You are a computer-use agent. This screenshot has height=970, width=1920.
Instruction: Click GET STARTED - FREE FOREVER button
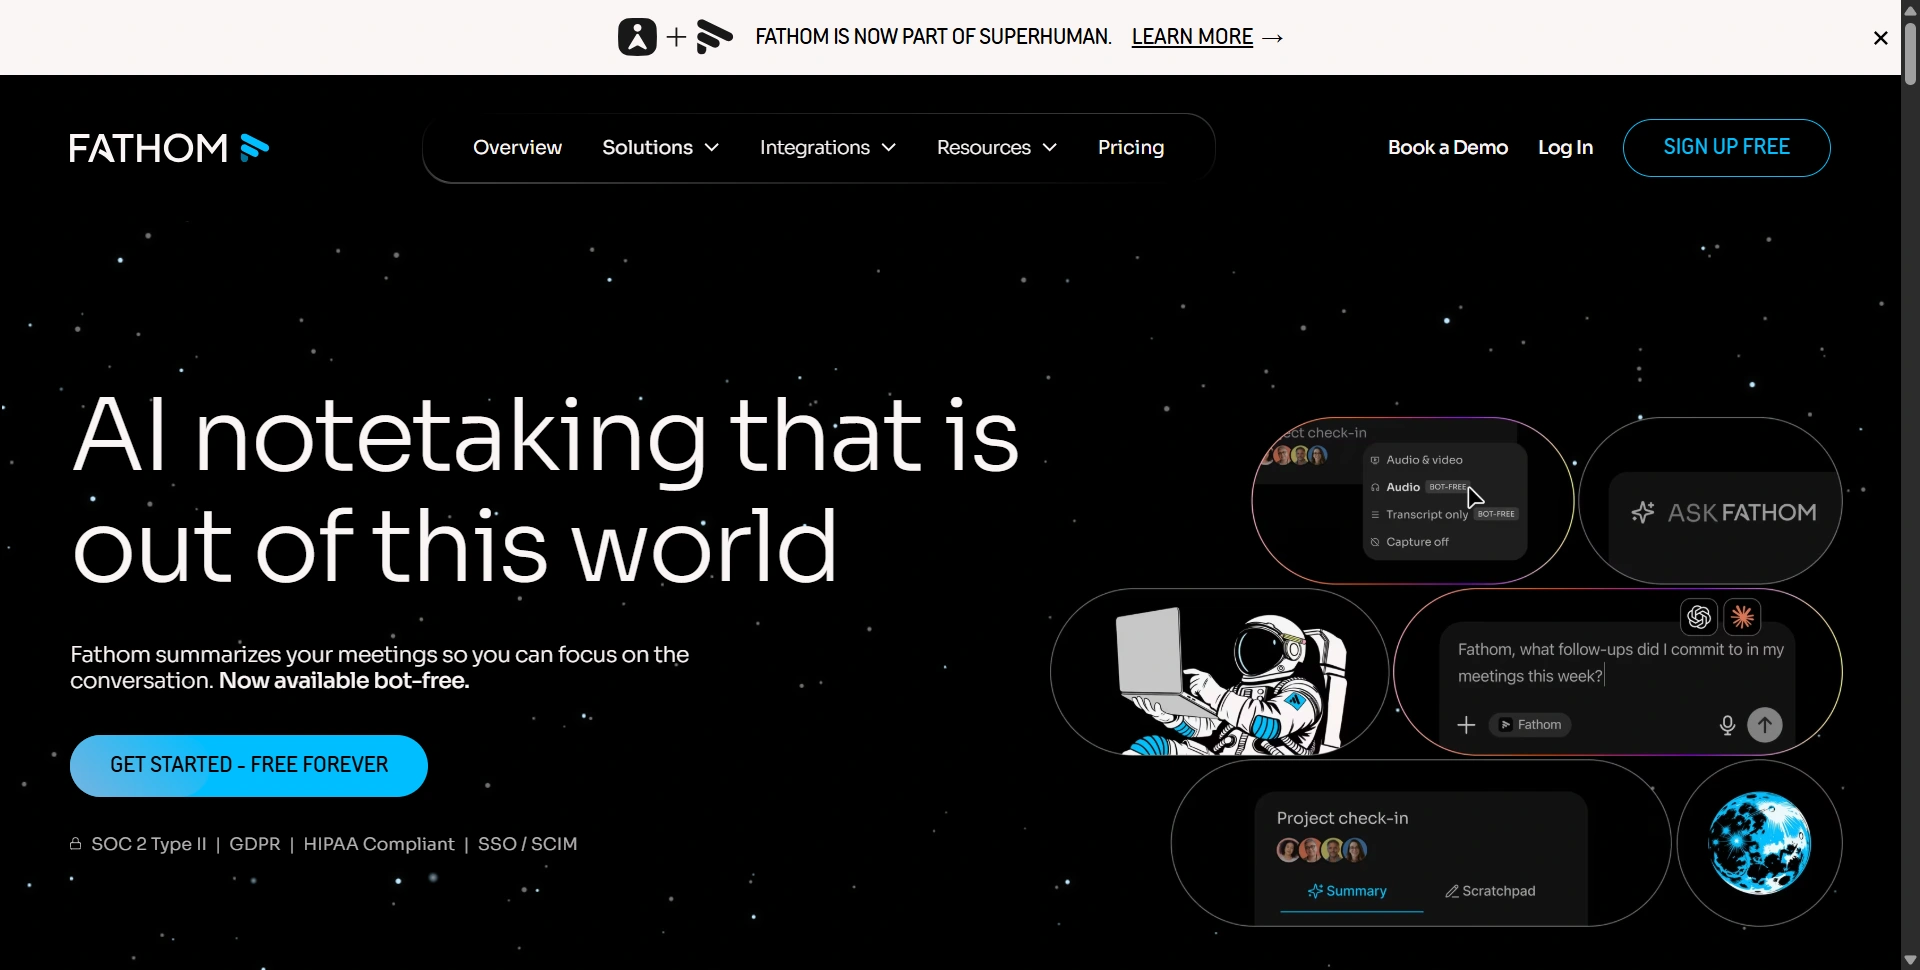[x=249, y=765]
